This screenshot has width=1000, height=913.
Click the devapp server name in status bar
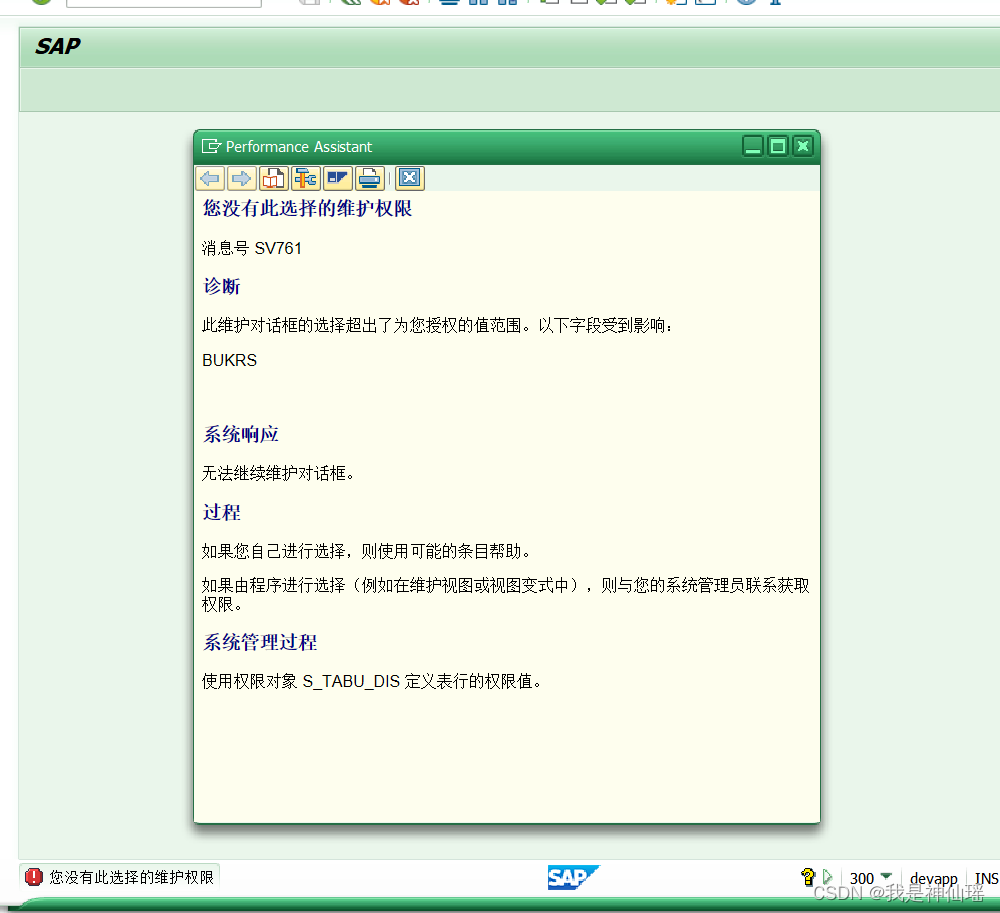(933, 877)
